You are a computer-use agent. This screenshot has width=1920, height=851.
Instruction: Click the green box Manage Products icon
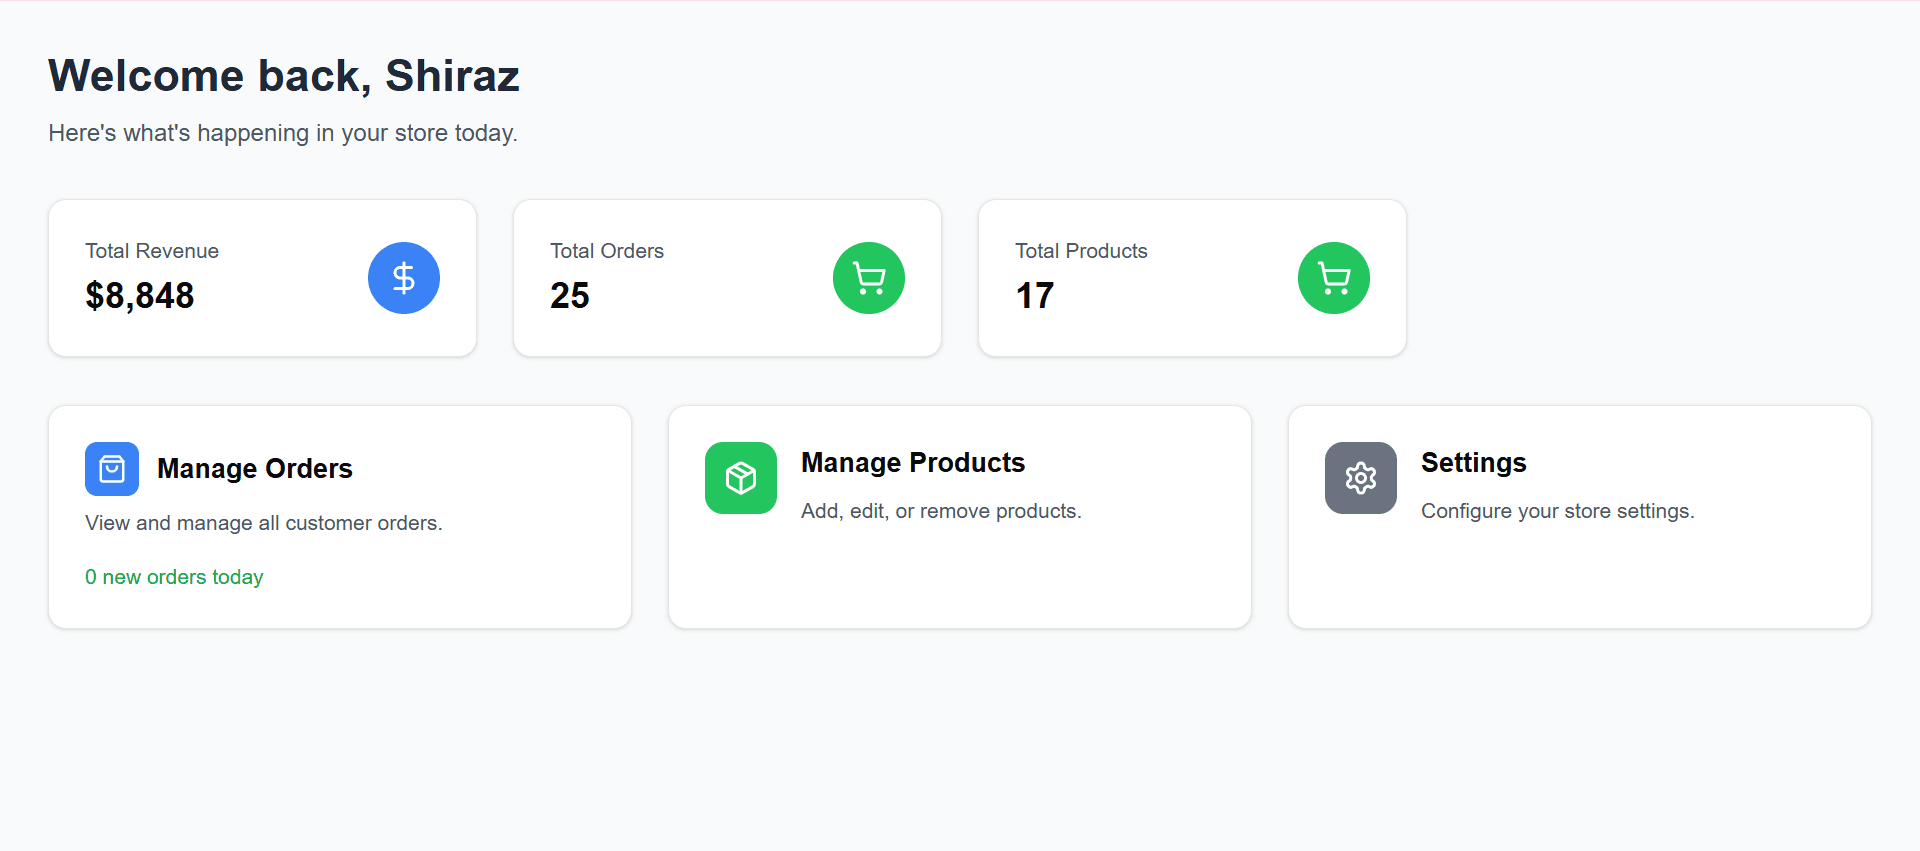pos(740,478)
